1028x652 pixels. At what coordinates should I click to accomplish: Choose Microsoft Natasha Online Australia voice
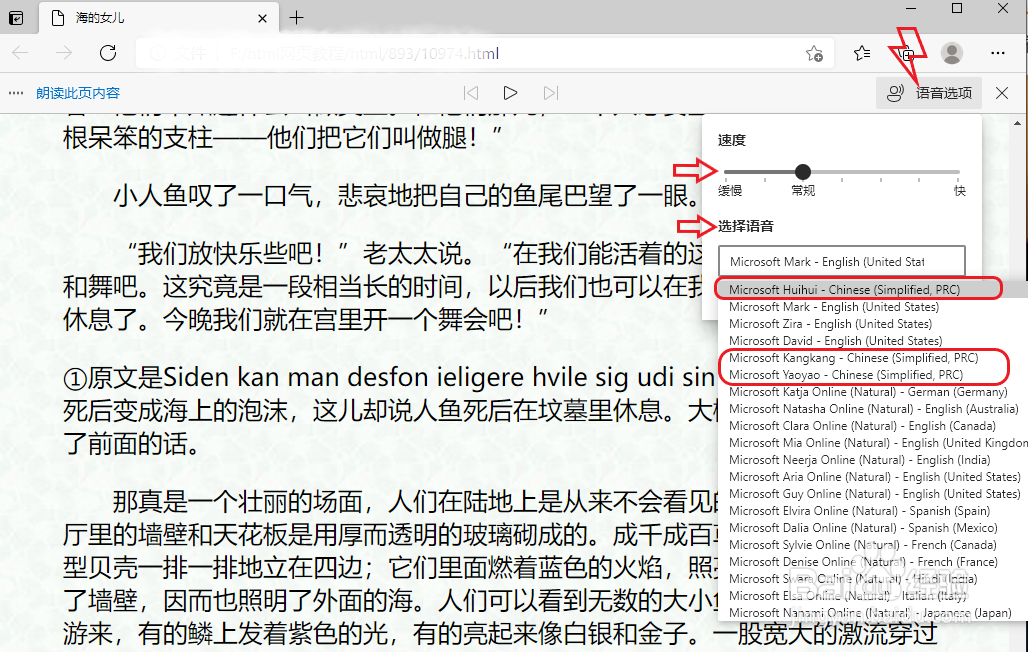coord(871,409)
